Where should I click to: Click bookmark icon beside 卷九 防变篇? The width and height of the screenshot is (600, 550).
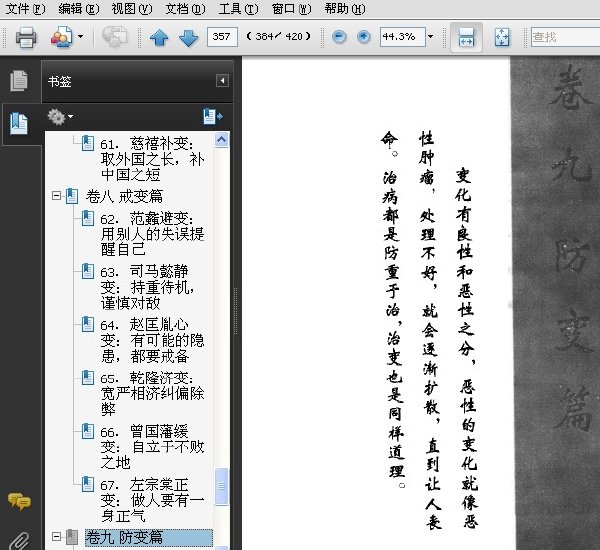point(72,537)
